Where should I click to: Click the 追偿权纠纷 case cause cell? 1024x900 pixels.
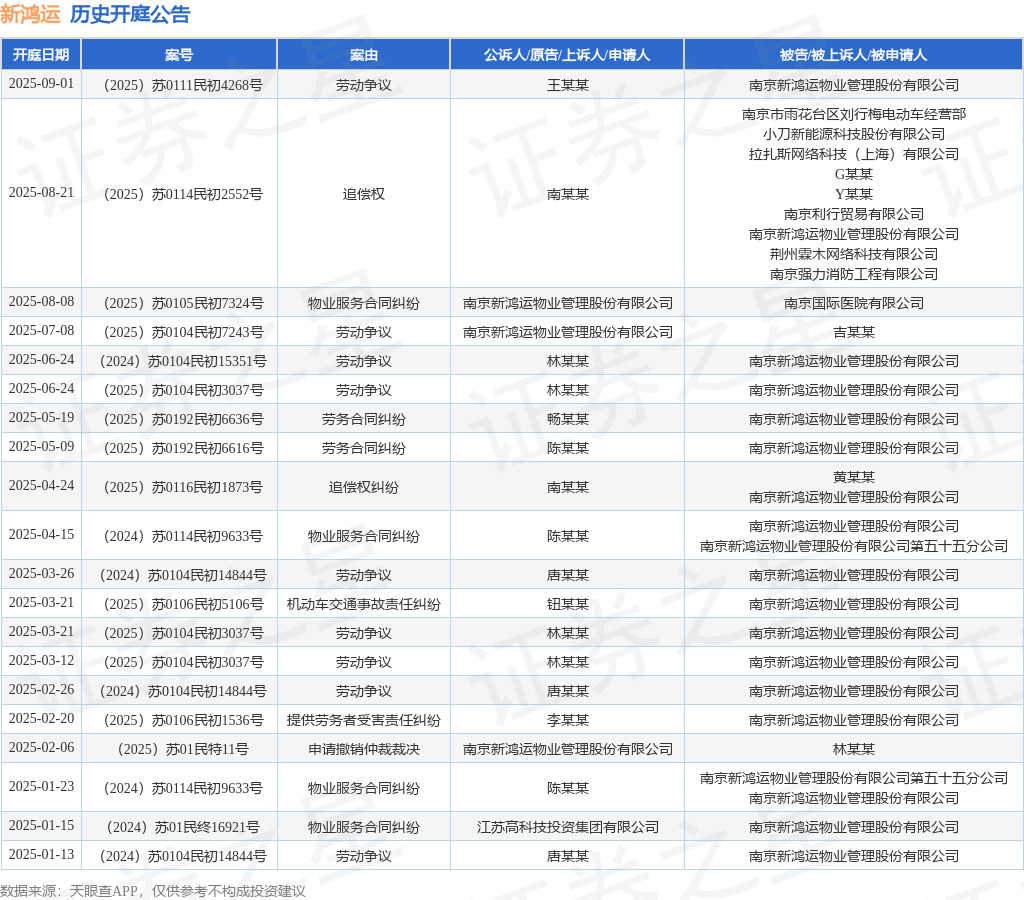364,487
